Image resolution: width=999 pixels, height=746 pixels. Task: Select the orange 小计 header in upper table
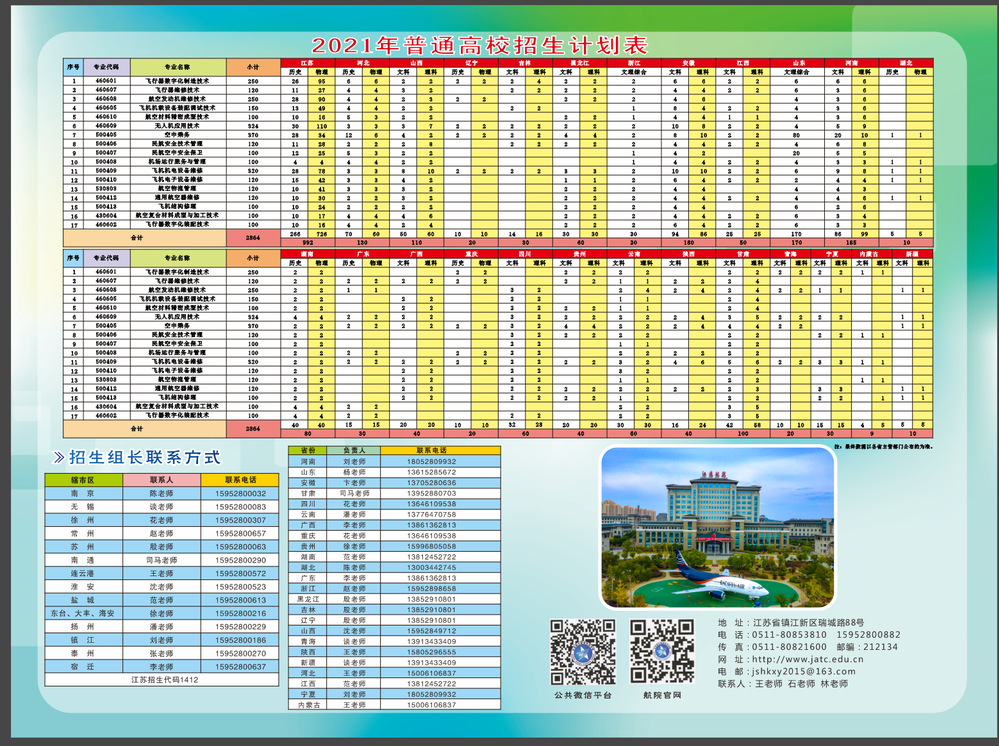pyautogui.click(x=253, y=67)
